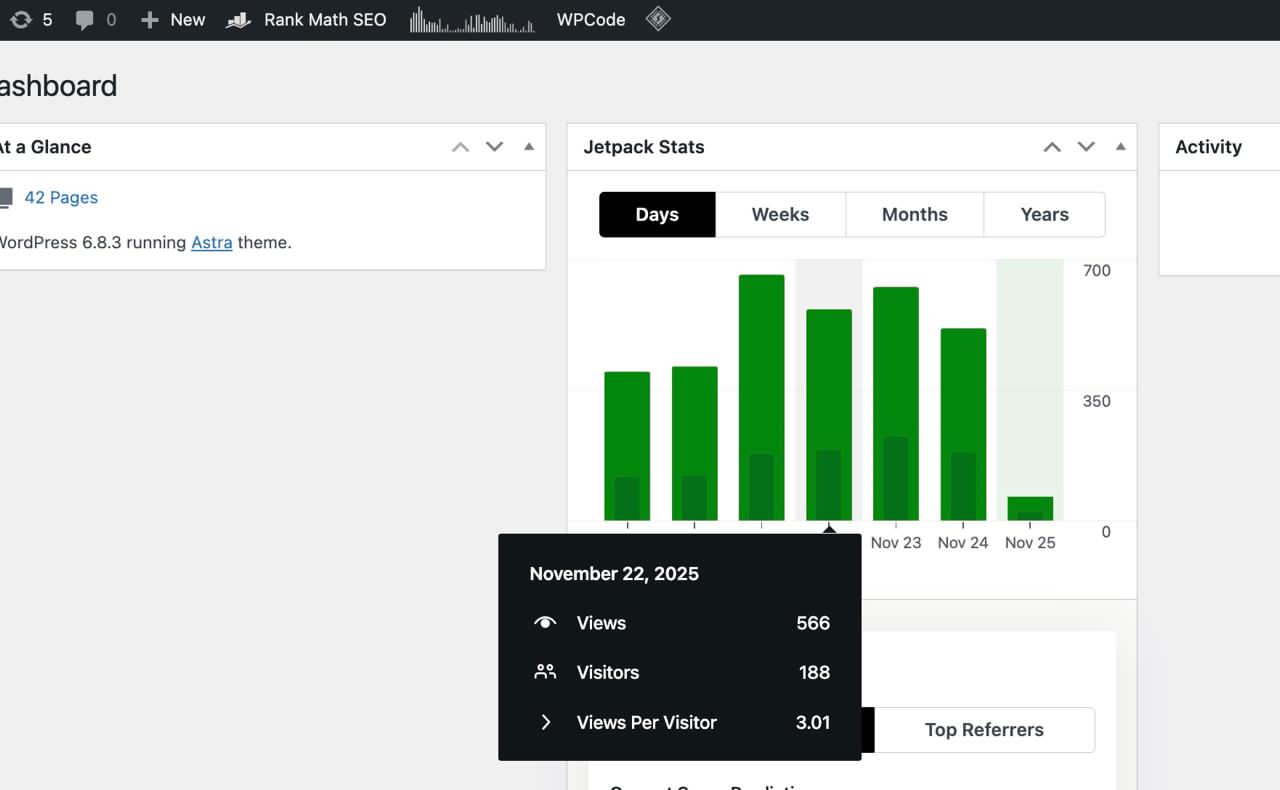
Task: Click the diamond-shaped icon next to WPCode
Action: tap(657, 19)
